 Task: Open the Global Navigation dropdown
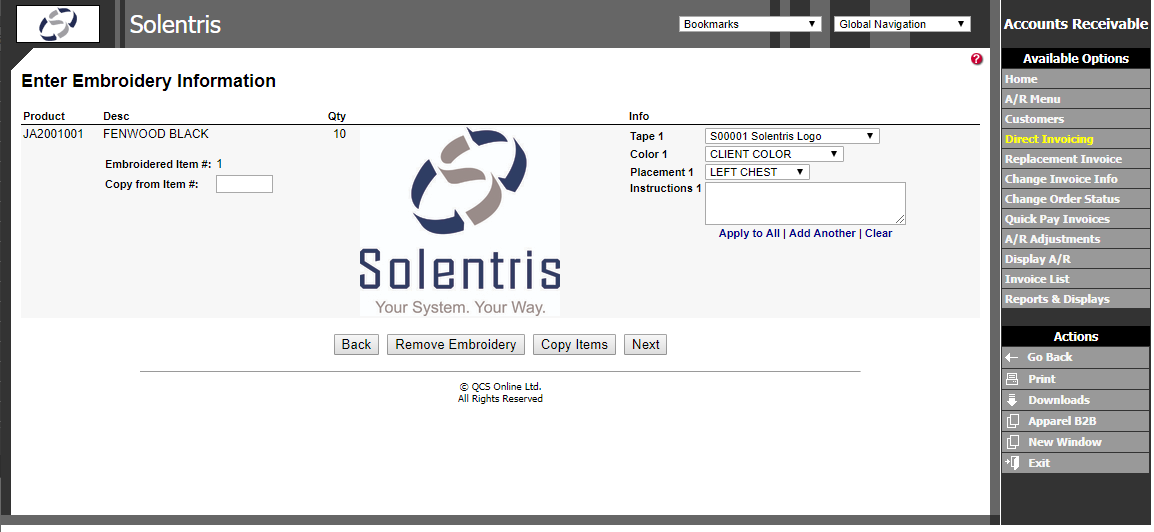click(x=902, y=24)
